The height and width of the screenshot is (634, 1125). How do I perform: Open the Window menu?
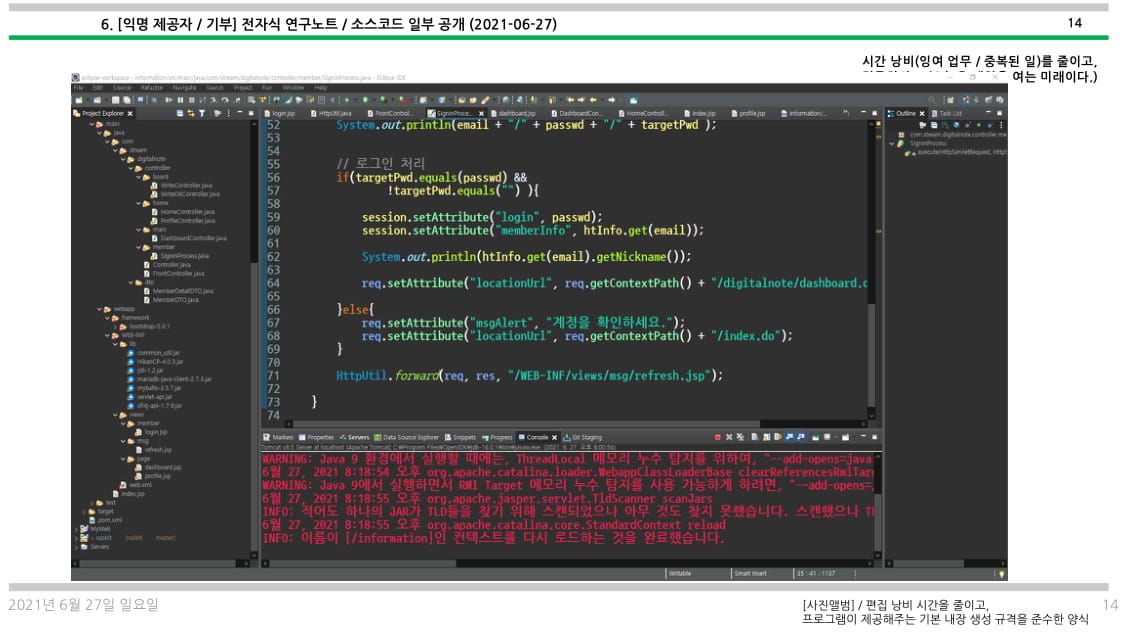pos(293,88)
